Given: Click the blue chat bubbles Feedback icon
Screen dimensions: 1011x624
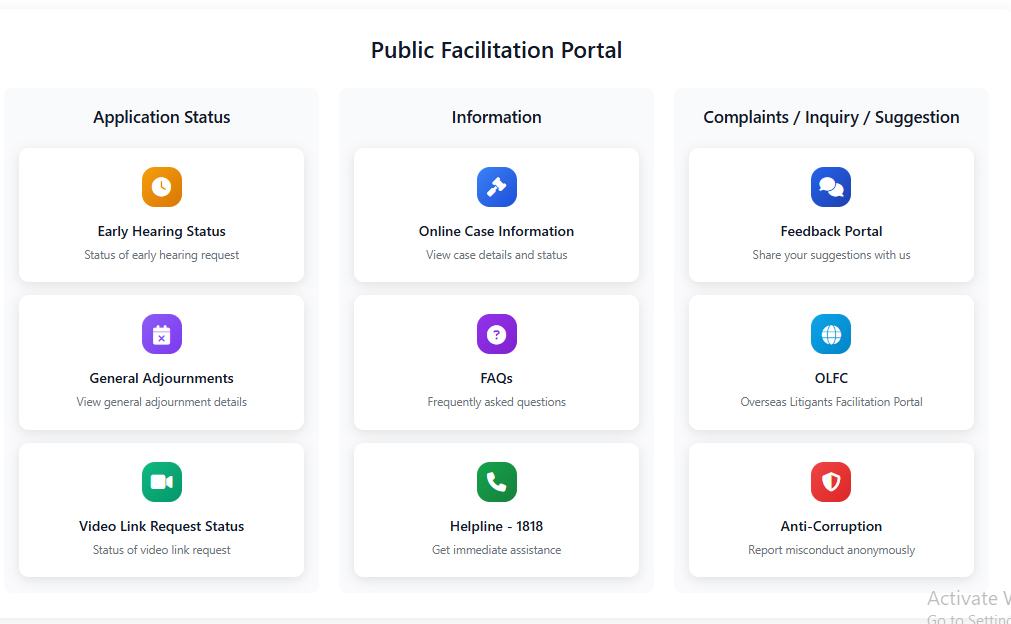Looking at the screenshot, I should click(x=831, y=187).
